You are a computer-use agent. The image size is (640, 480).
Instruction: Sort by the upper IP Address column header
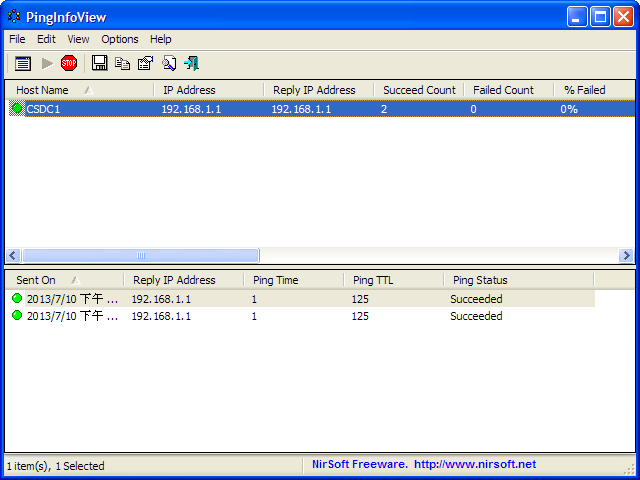209,90
